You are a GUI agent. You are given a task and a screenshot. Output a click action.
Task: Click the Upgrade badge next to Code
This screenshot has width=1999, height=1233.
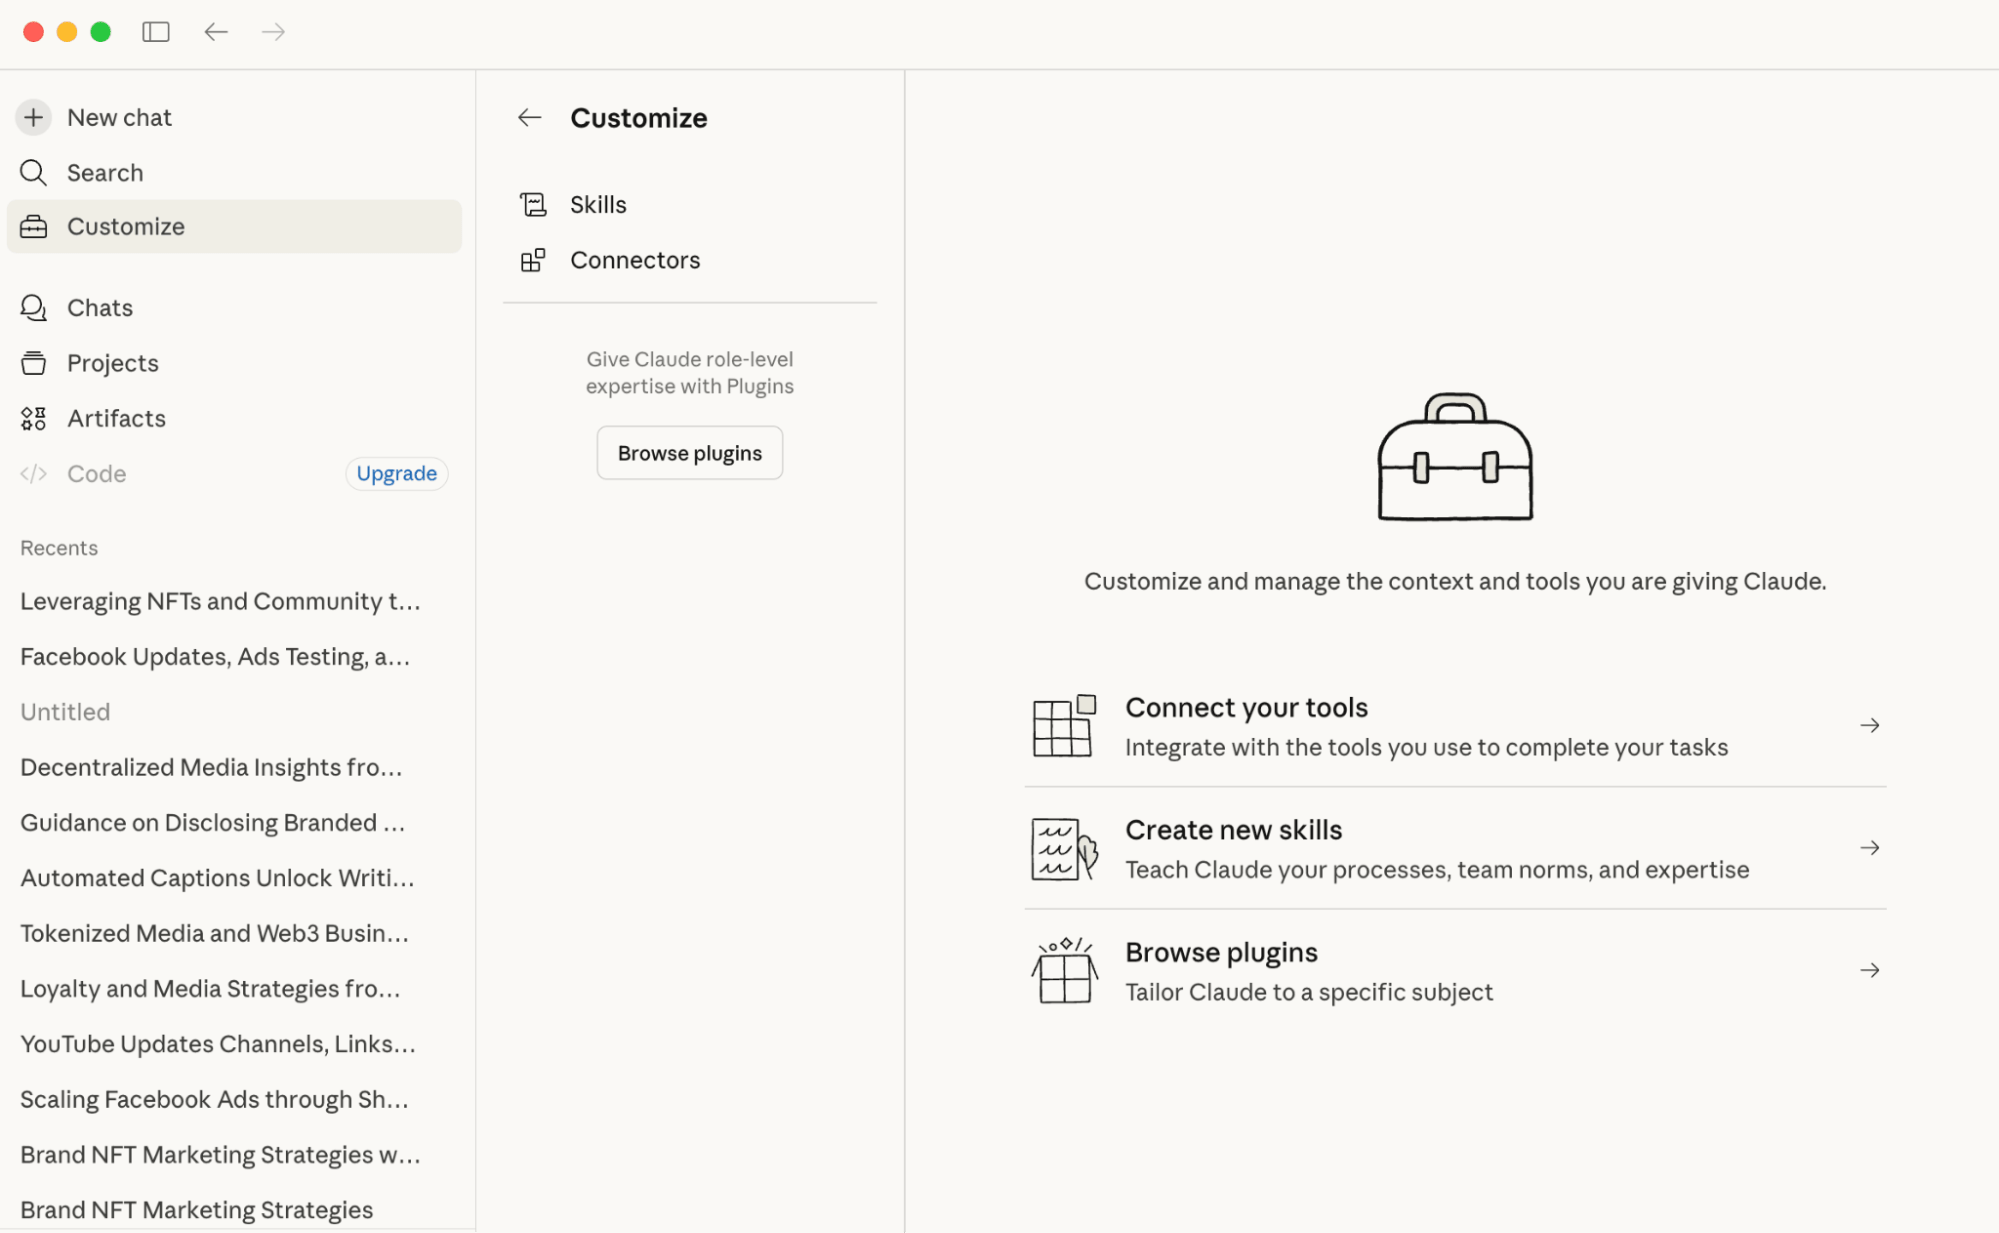coord(396,473)
